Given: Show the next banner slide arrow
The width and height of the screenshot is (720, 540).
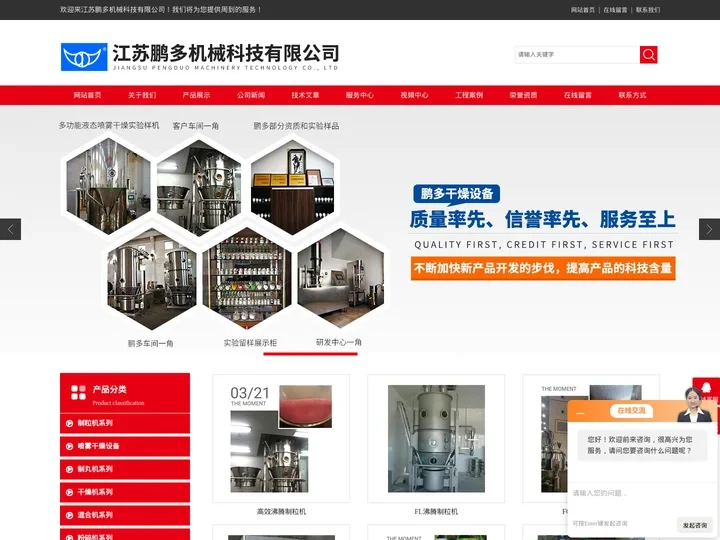Looking at the screenshot, I should pyautogui.click(x=709, y=229).
